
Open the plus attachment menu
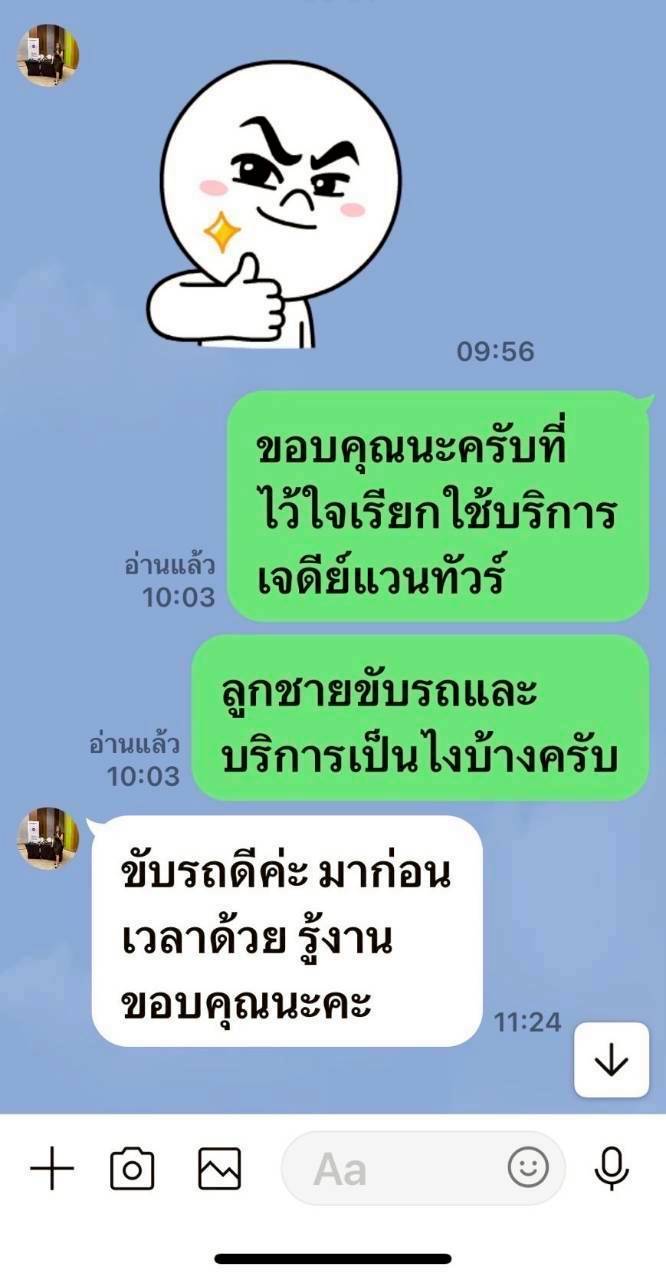[52, 1168]
